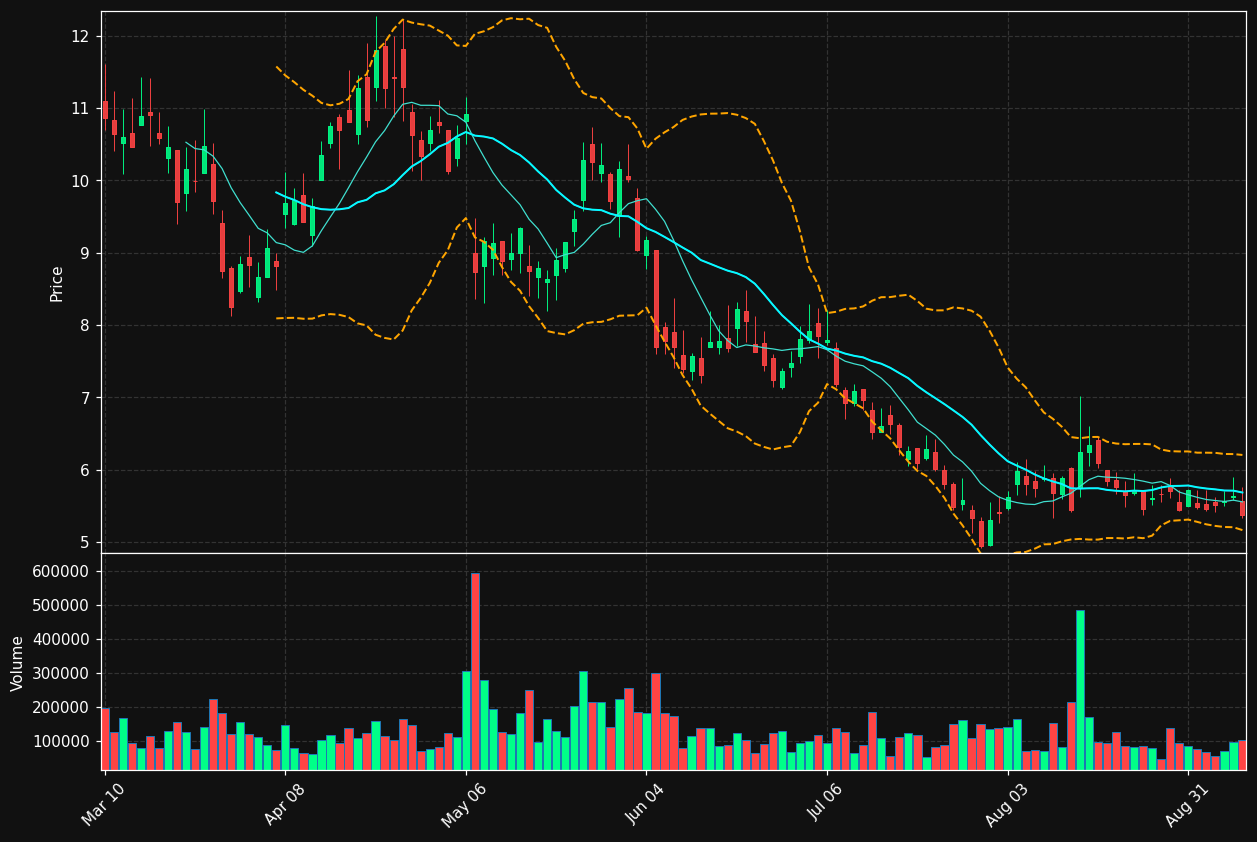
Task: Click the volume axis value 200000
Action: (61, 708)
